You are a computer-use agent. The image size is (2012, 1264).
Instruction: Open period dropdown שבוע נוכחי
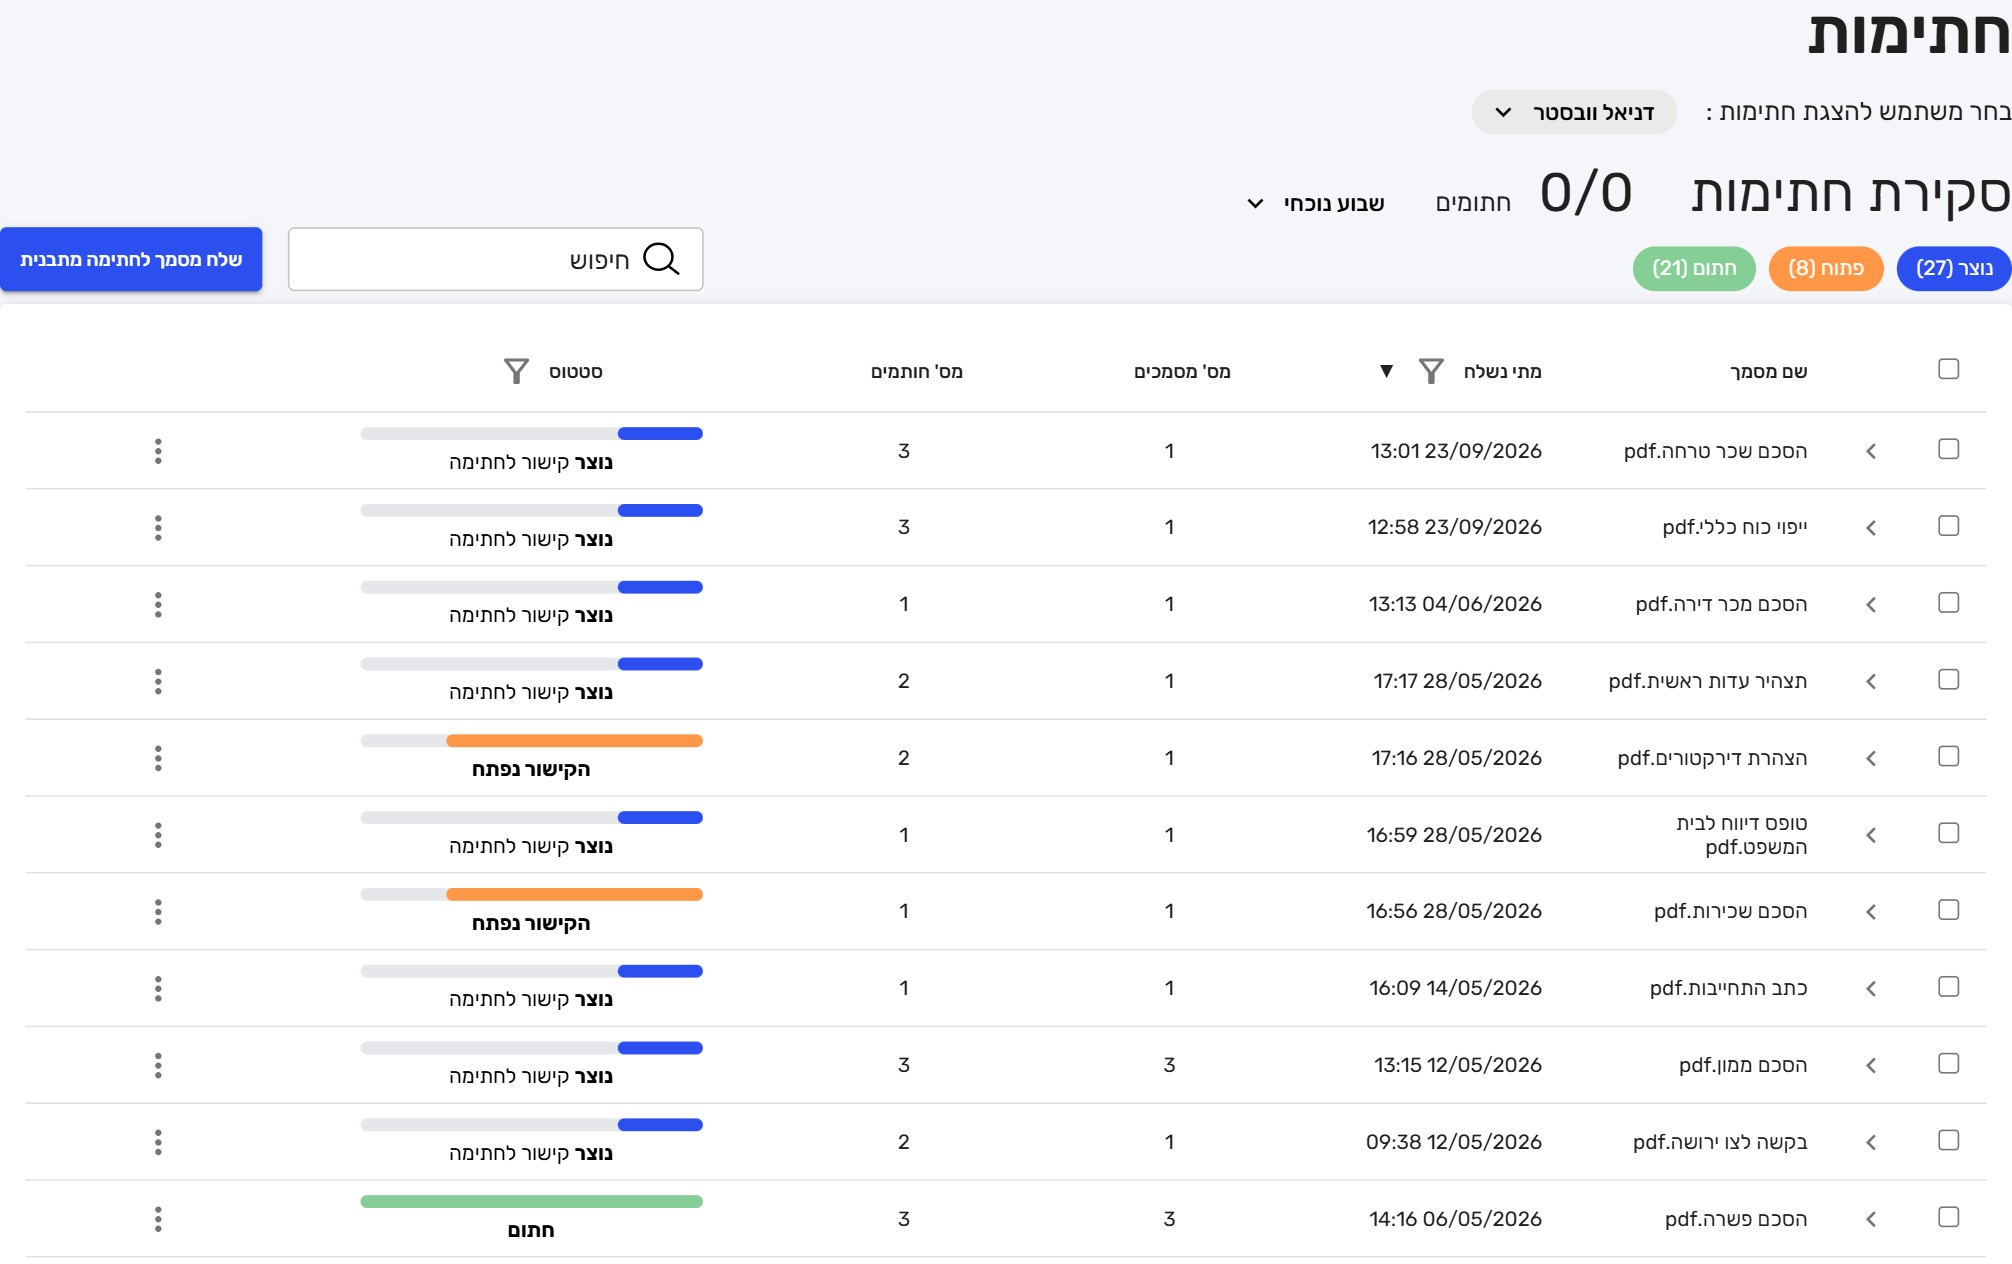[1316, 203]
